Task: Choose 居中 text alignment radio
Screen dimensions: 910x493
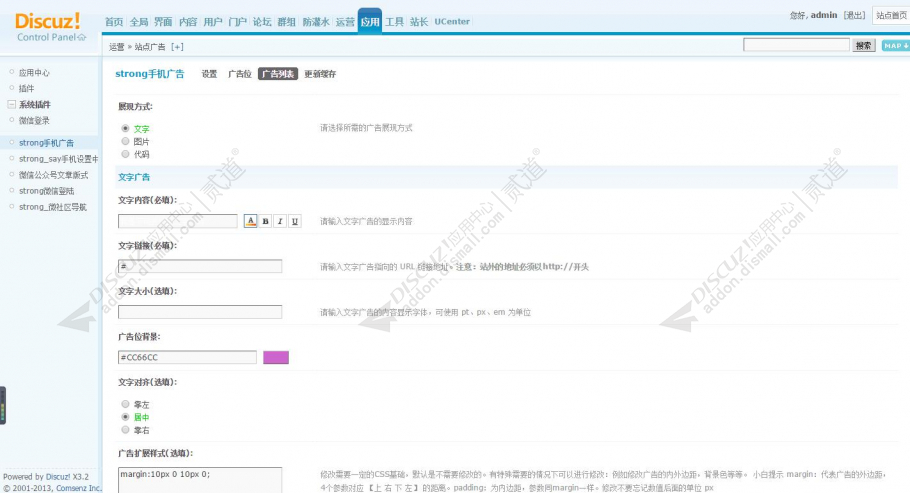Action: [x=125, y=417]
